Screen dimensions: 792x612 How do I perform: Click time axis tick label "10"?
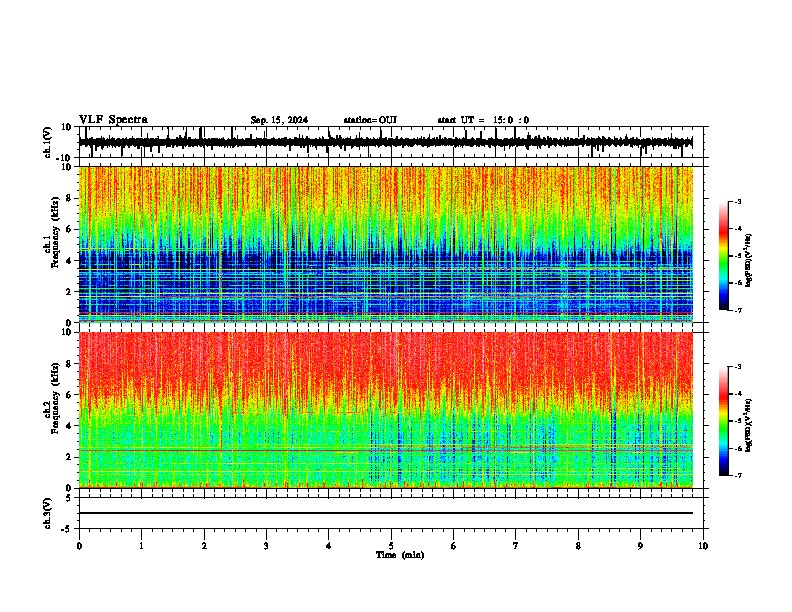click(703, 546)
